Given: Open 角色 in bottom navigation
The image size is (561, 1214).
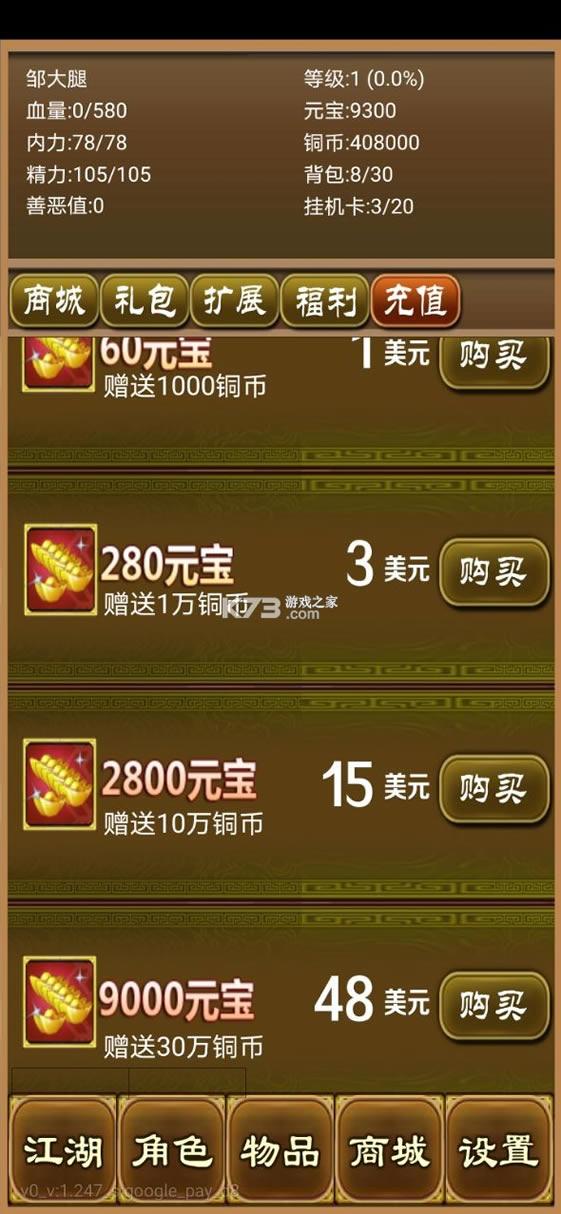Looking at the screenshot, I should (x=171, y=1150).
